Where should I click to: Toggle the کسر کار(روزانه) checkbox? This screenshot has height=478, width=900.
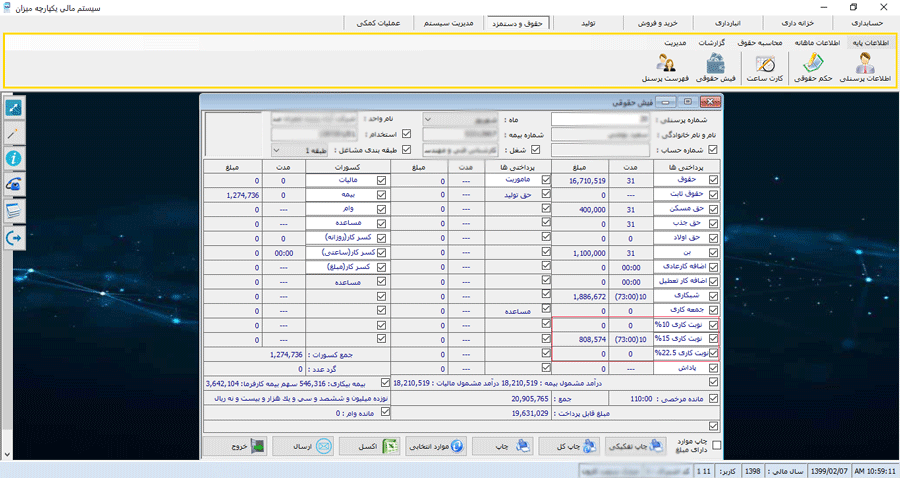point(381,238)
